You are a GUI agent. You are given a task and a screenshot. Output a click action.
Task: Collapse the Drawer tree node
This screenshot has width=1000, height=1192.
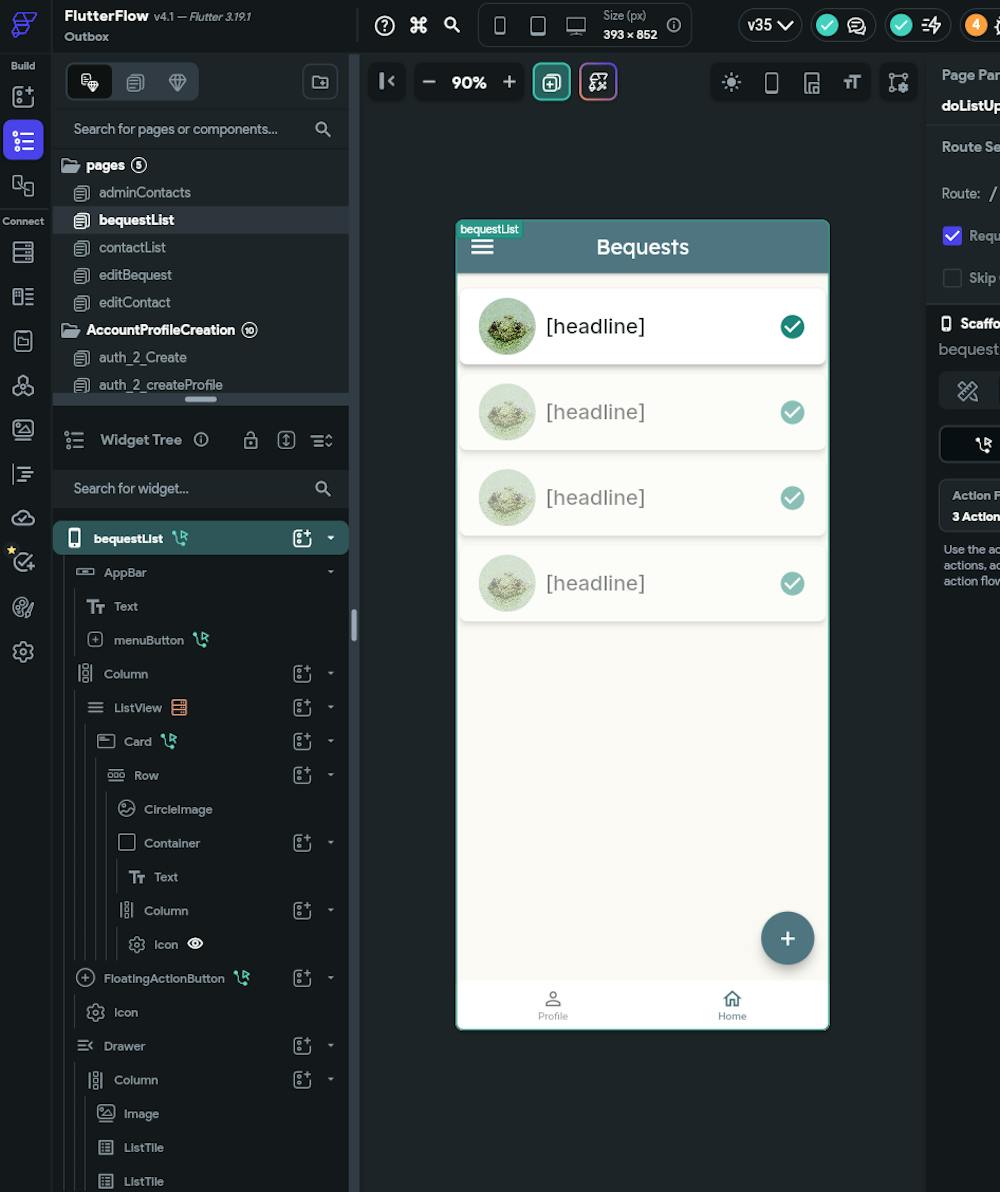click(331, 1045)
